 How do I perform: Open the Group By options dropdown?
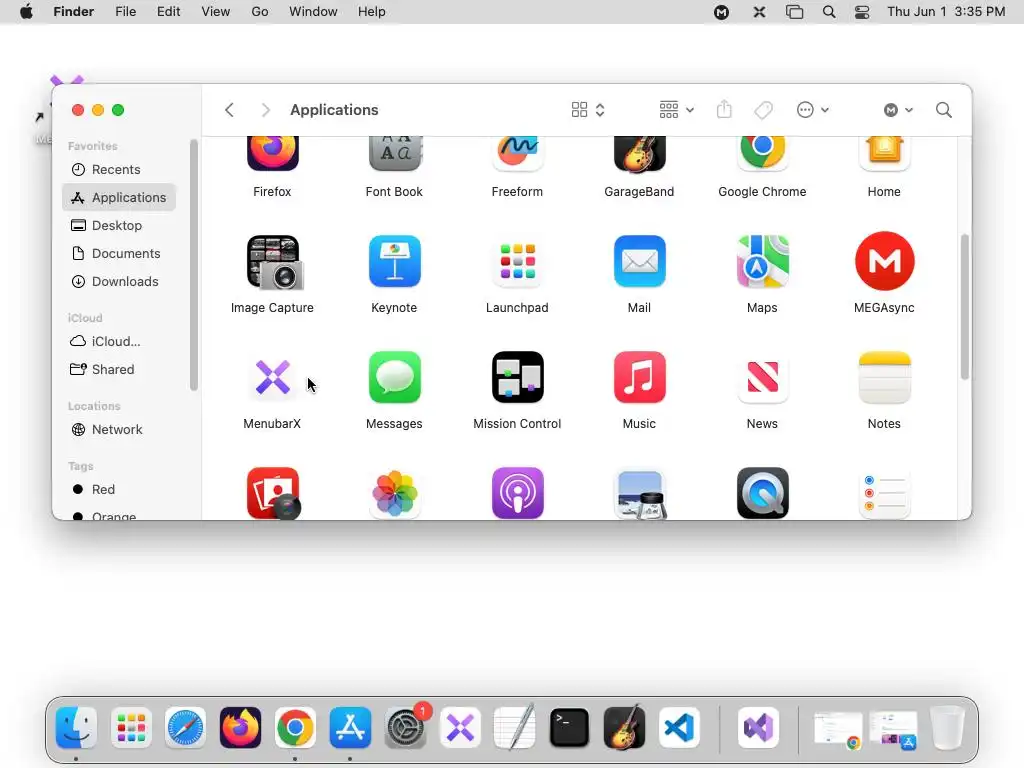[676, 110]
